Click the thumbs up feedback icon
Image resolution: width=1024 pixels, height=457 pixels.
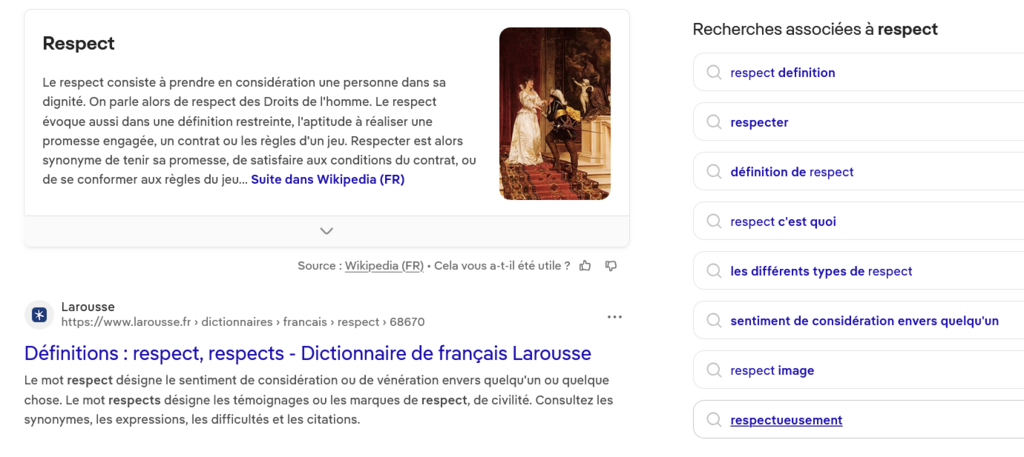[x=585, y=266]
